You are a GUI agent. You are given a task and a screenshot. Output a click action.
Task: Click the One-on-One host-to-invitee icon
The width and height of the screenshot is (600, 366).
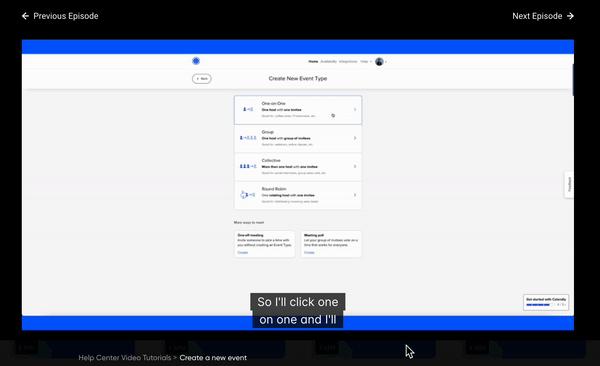tap(248, 109)
